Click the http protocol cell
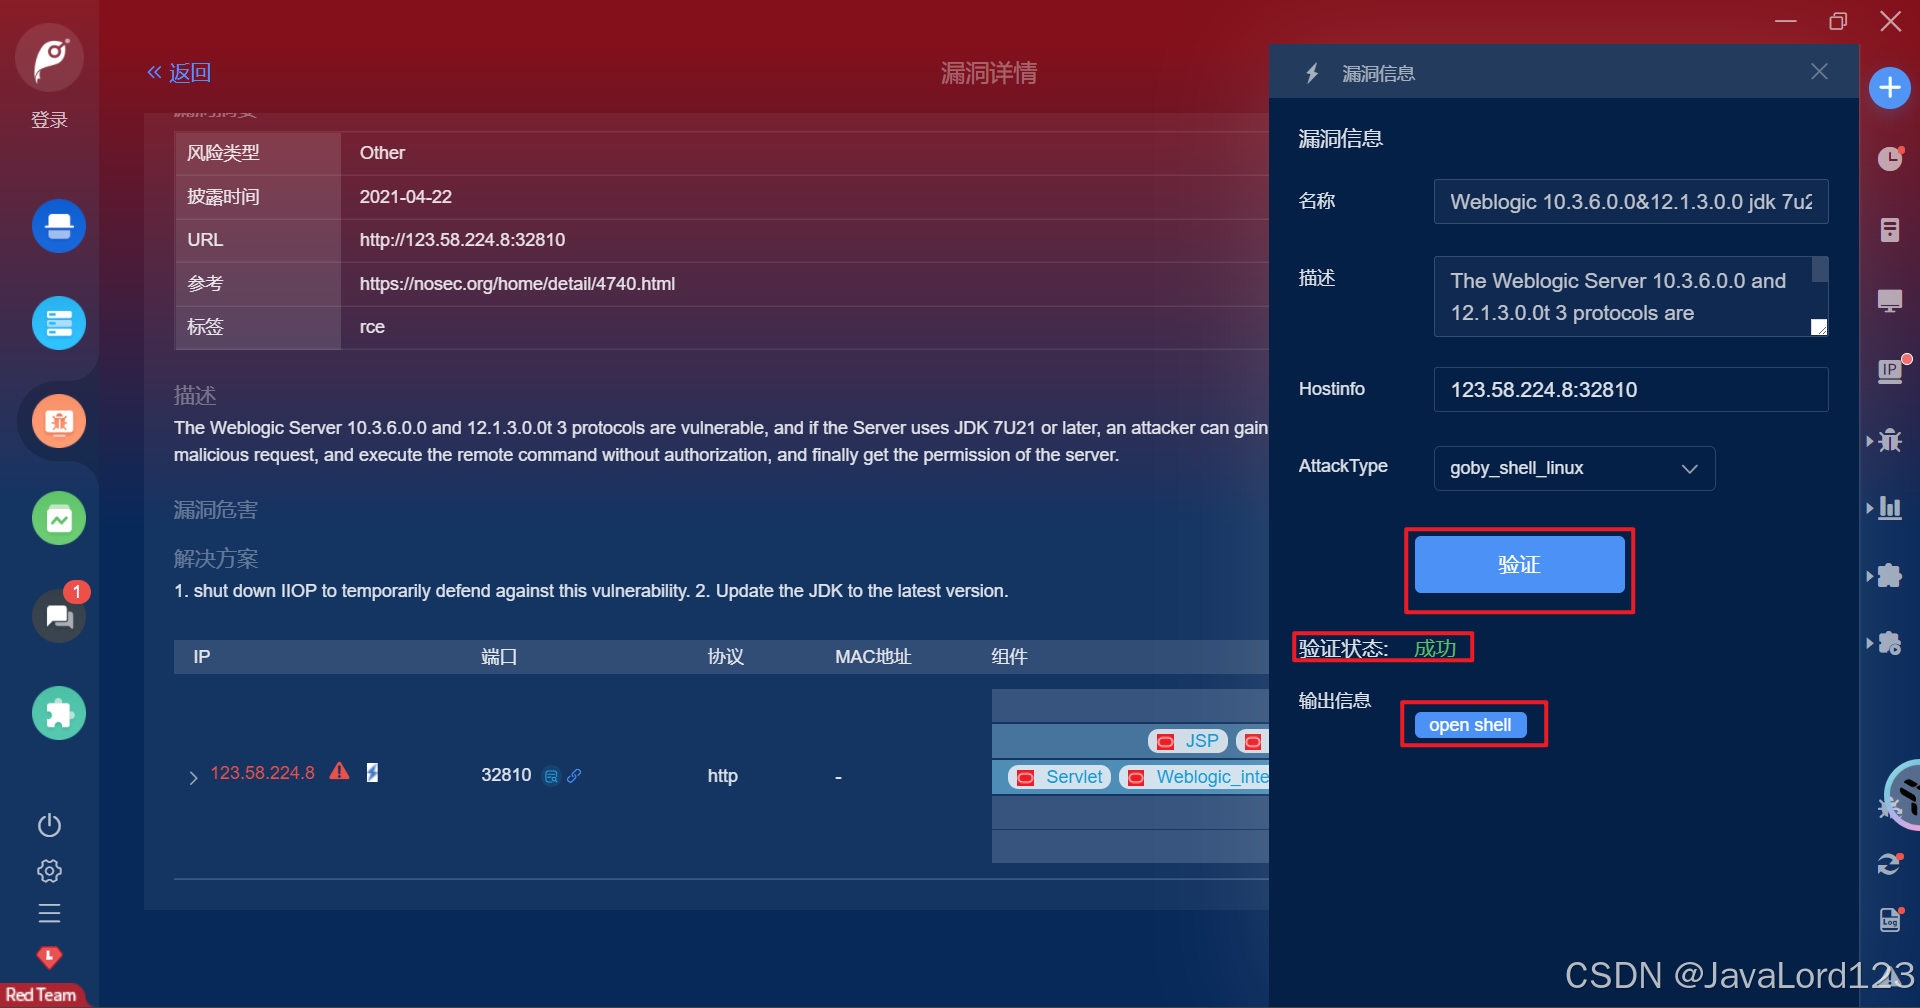Image resolution: width=1920 pixels, height=1008 pixels. (x=723, y=776)
